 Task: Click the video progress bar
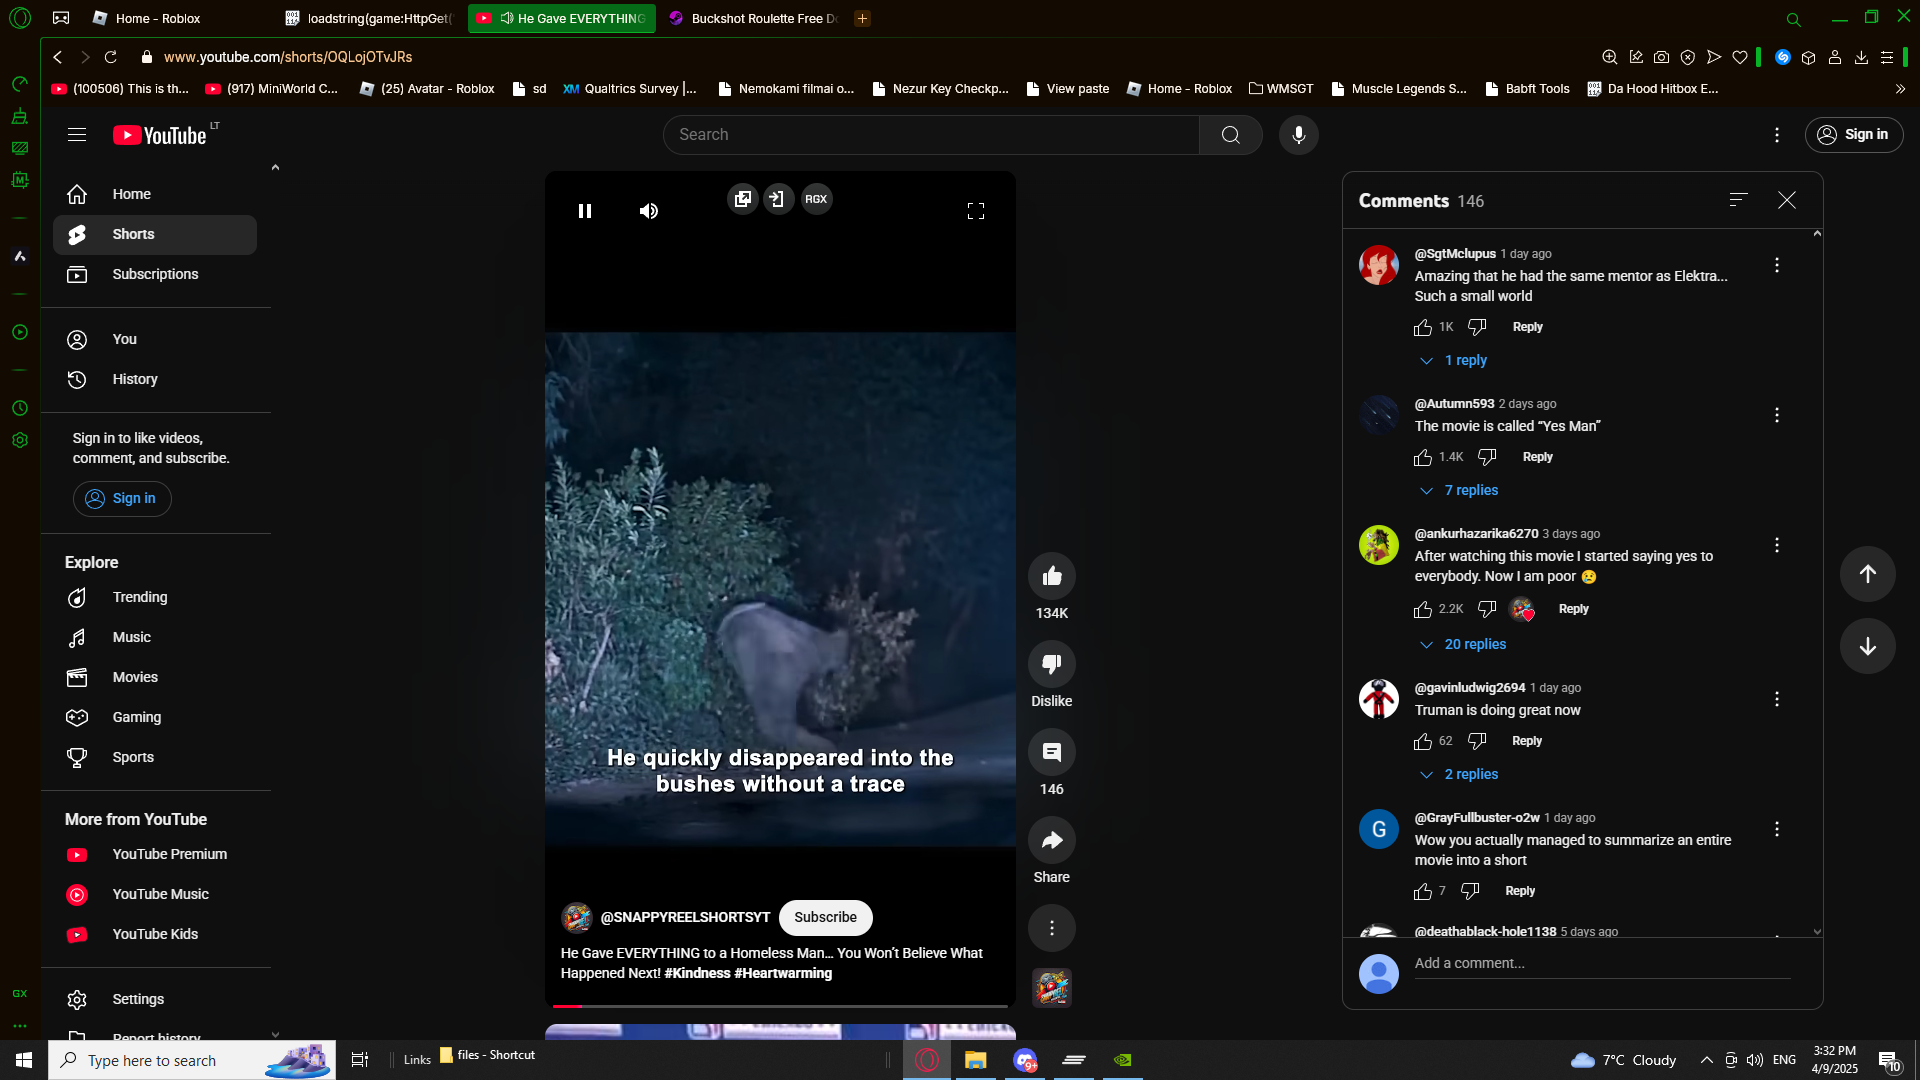pos(780,1005)
